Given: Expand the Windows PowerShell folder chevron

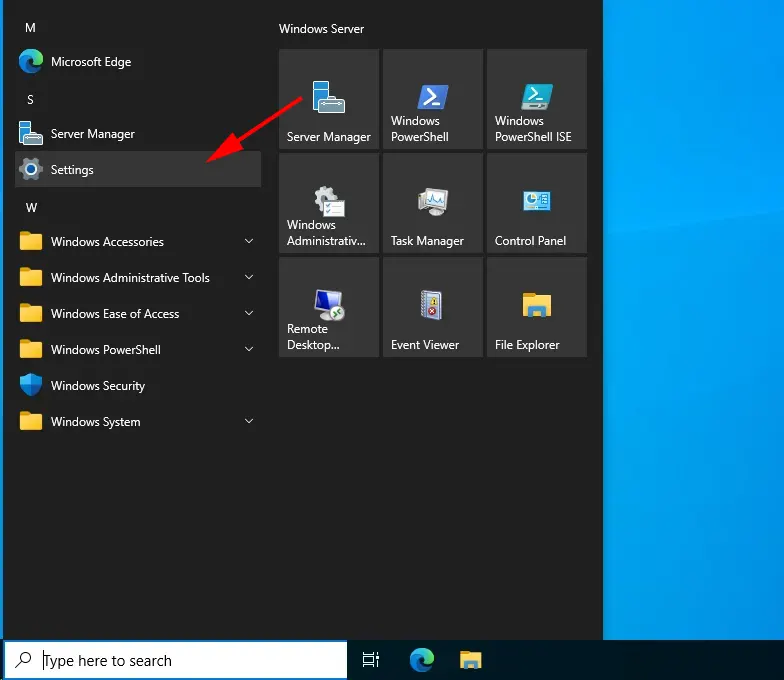Looking at the screenshot, I should [248, 349].
